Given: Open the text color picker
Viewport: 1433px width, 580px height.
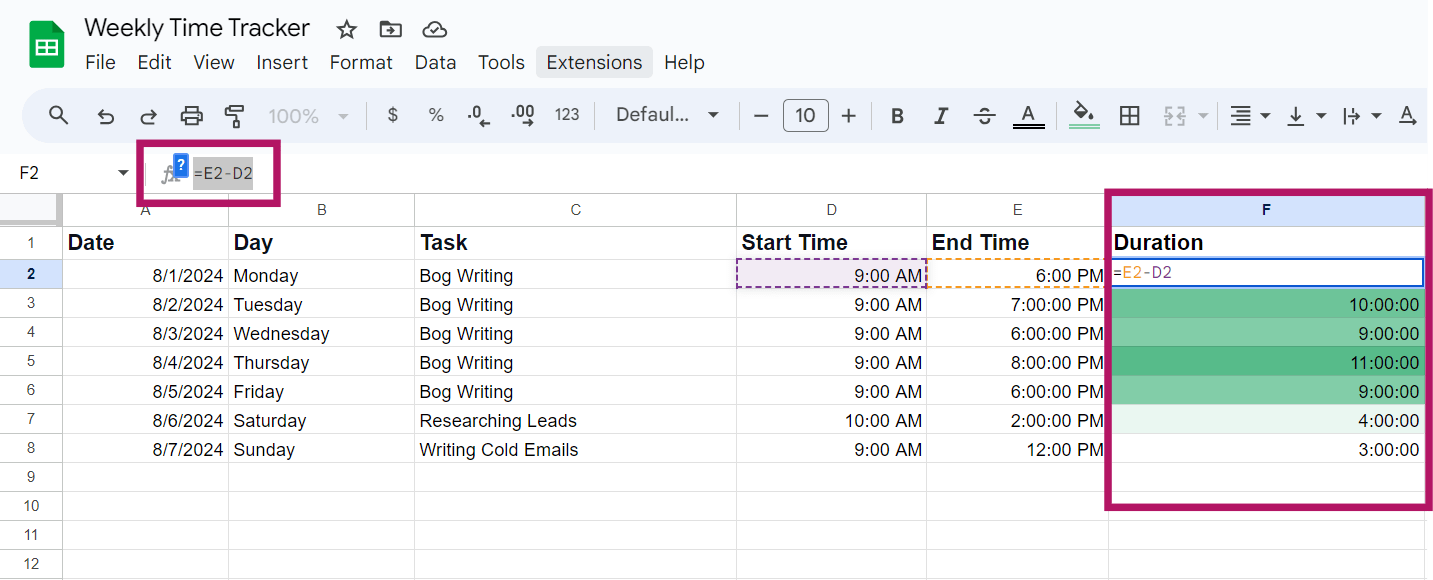Looking at the screenshot, I should [x=1028, y=115].
